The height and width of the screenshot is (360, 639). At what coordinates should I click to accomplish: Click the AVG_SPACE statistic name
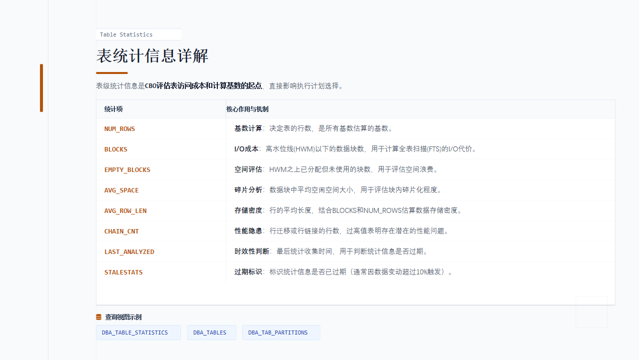(121, 190)
